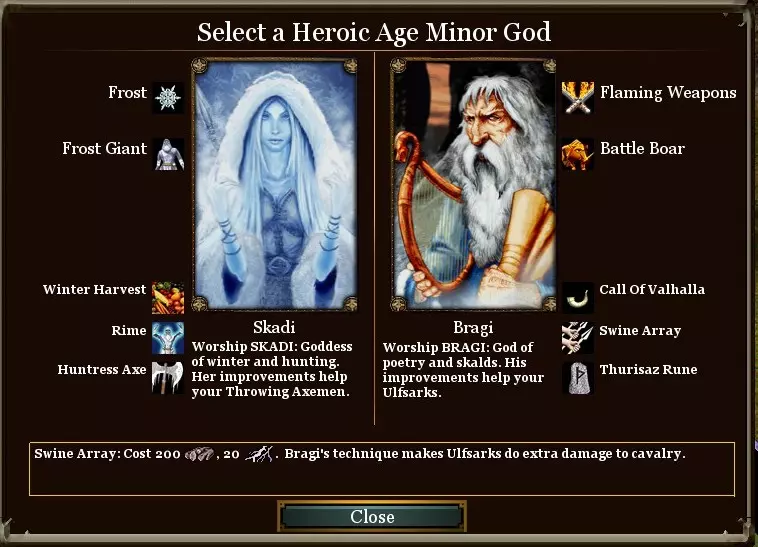Click the Swine Array text label
Image resolution: width=758 pixels, height=547 pixels.
[x=640, y=331]
